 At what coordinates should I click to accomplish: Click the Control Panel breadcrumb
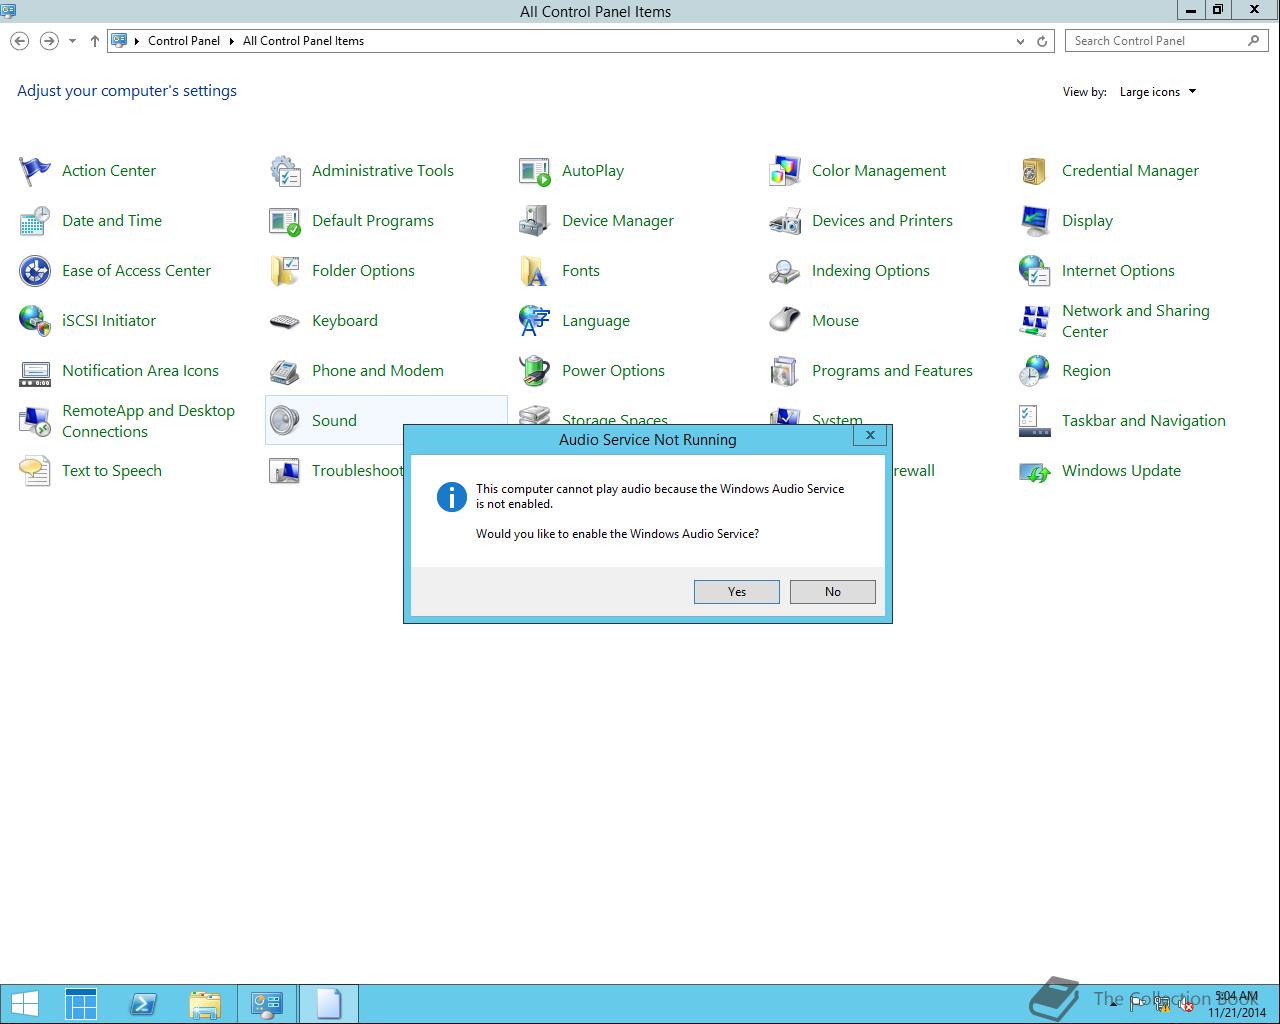coord(184,41)
